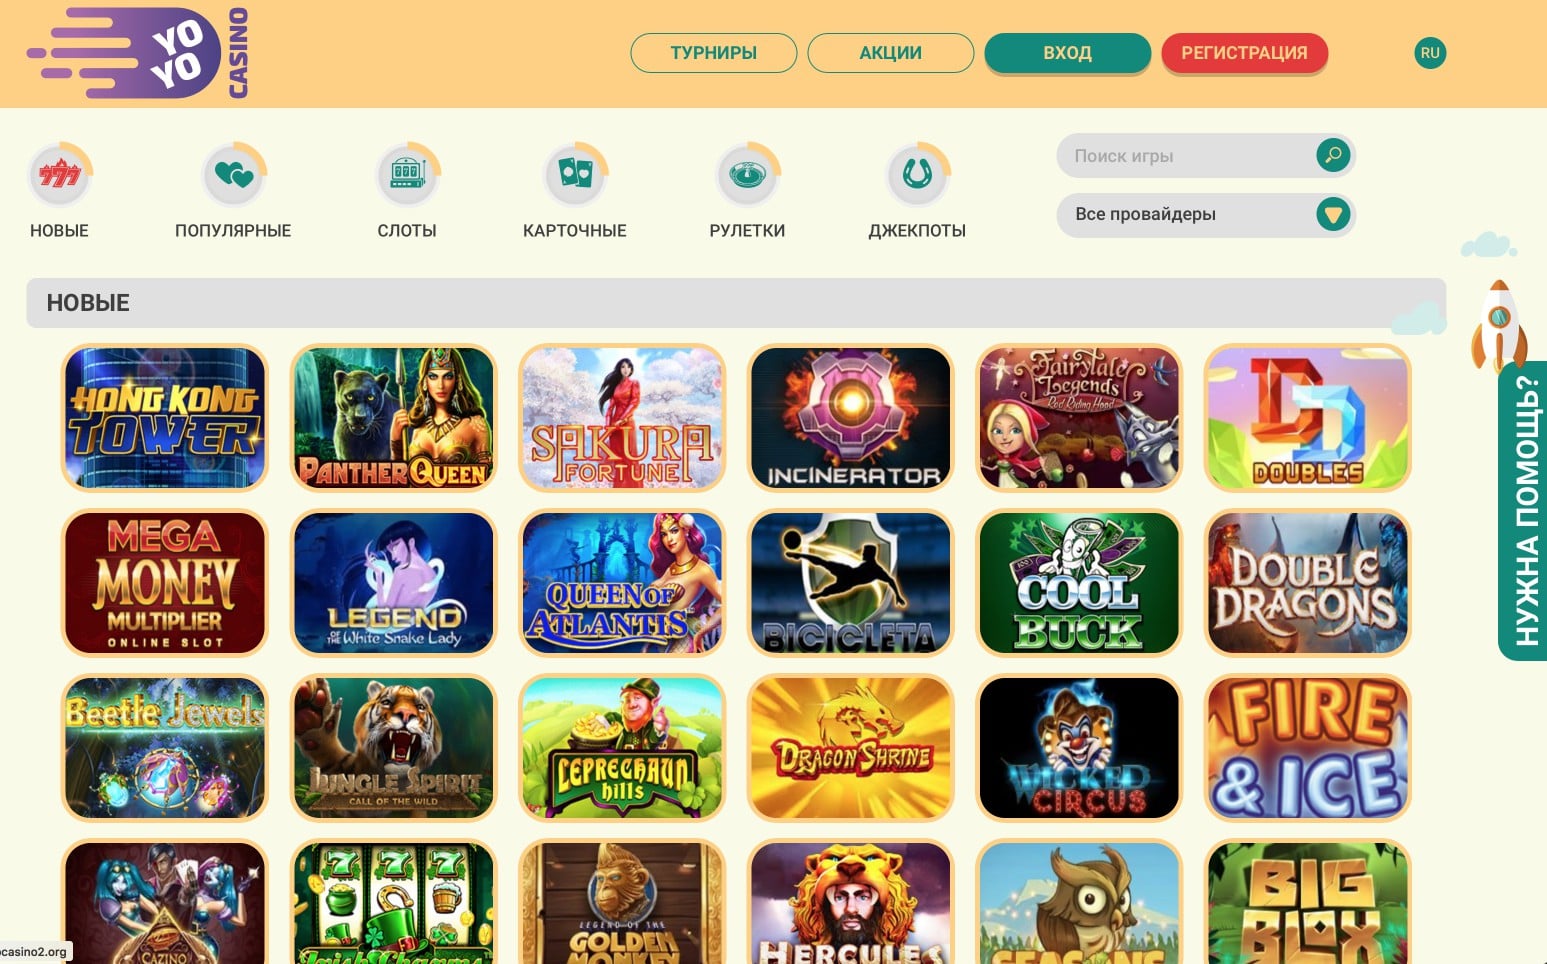Select the horseshoe Джекпоты icon

[x=917, y=174]
